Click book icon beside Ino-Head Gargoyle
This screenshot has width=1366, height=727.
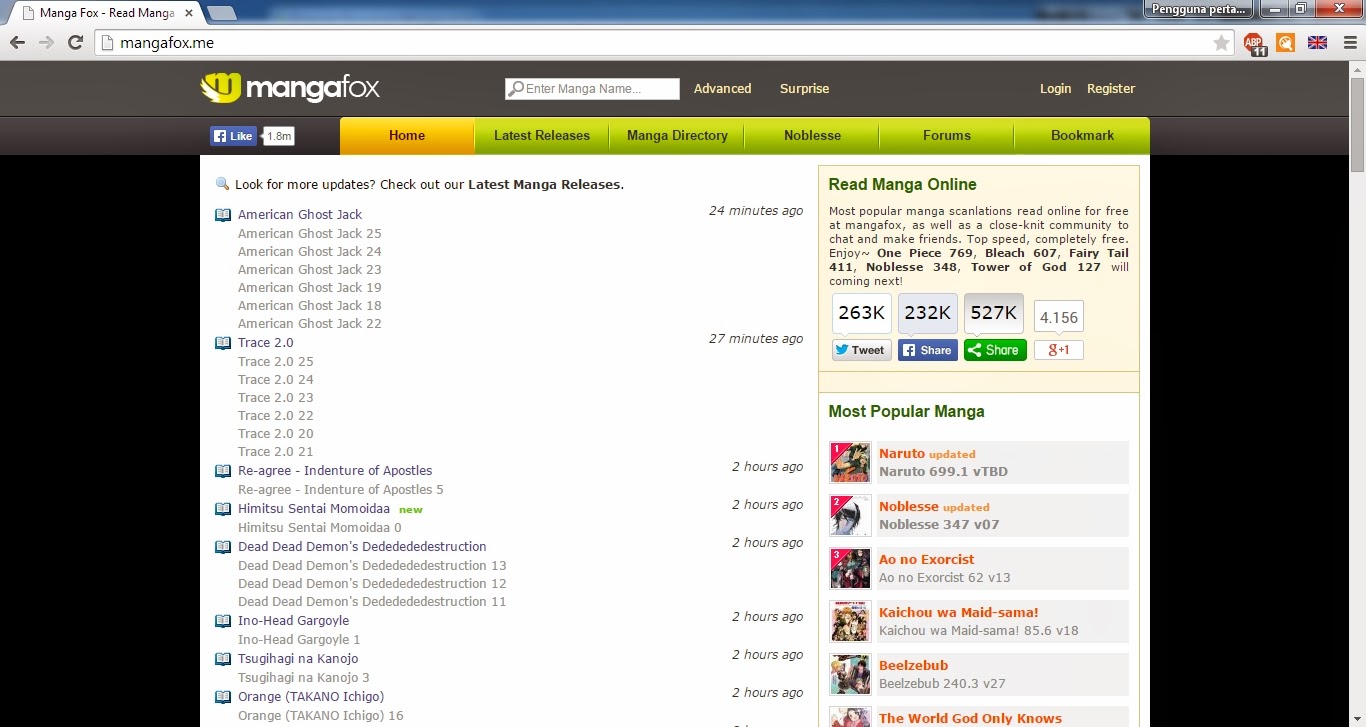pos(223,621)
